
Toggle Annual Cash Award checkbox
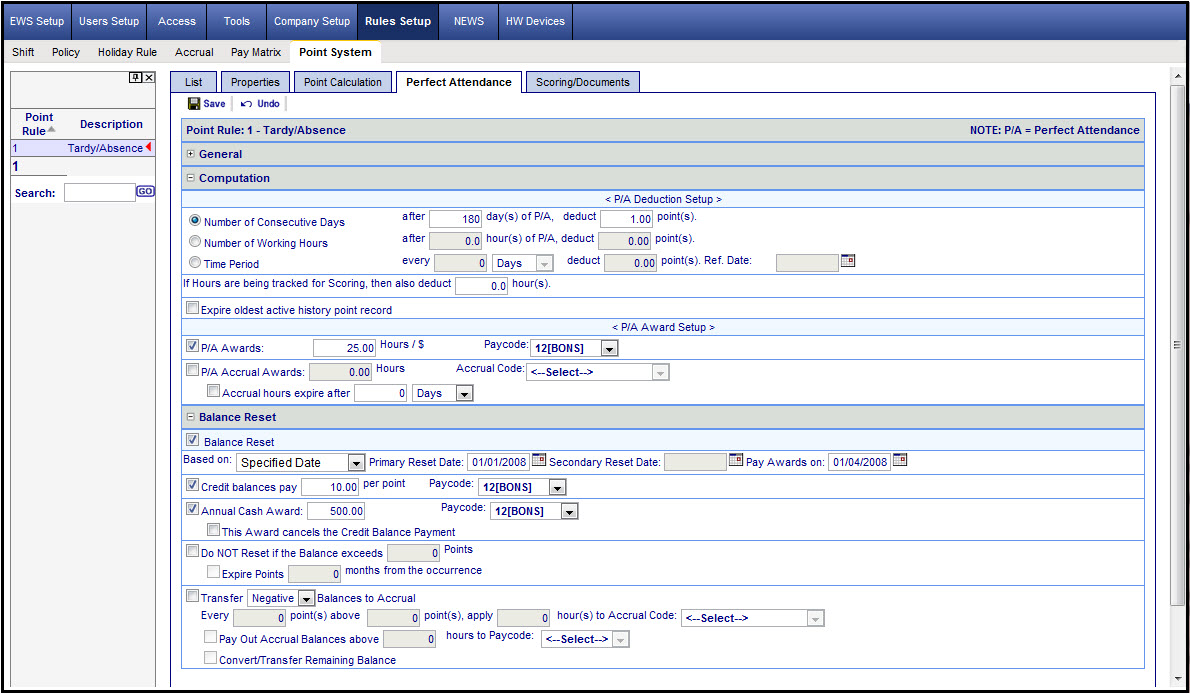pyautogui.click(x=193, y=509)
